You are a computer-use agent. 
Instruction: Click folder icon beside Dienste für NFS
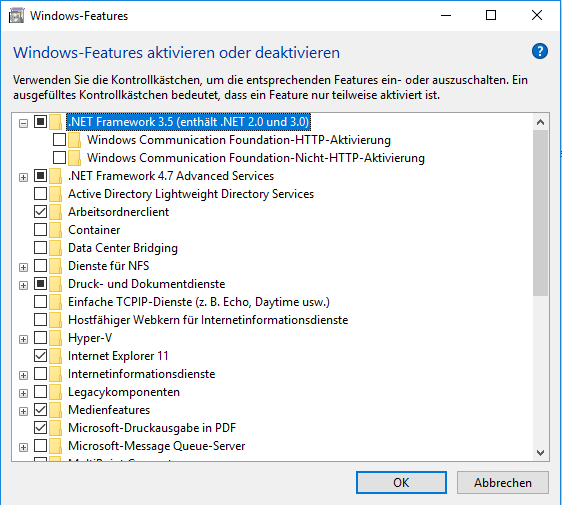point(56,266)
